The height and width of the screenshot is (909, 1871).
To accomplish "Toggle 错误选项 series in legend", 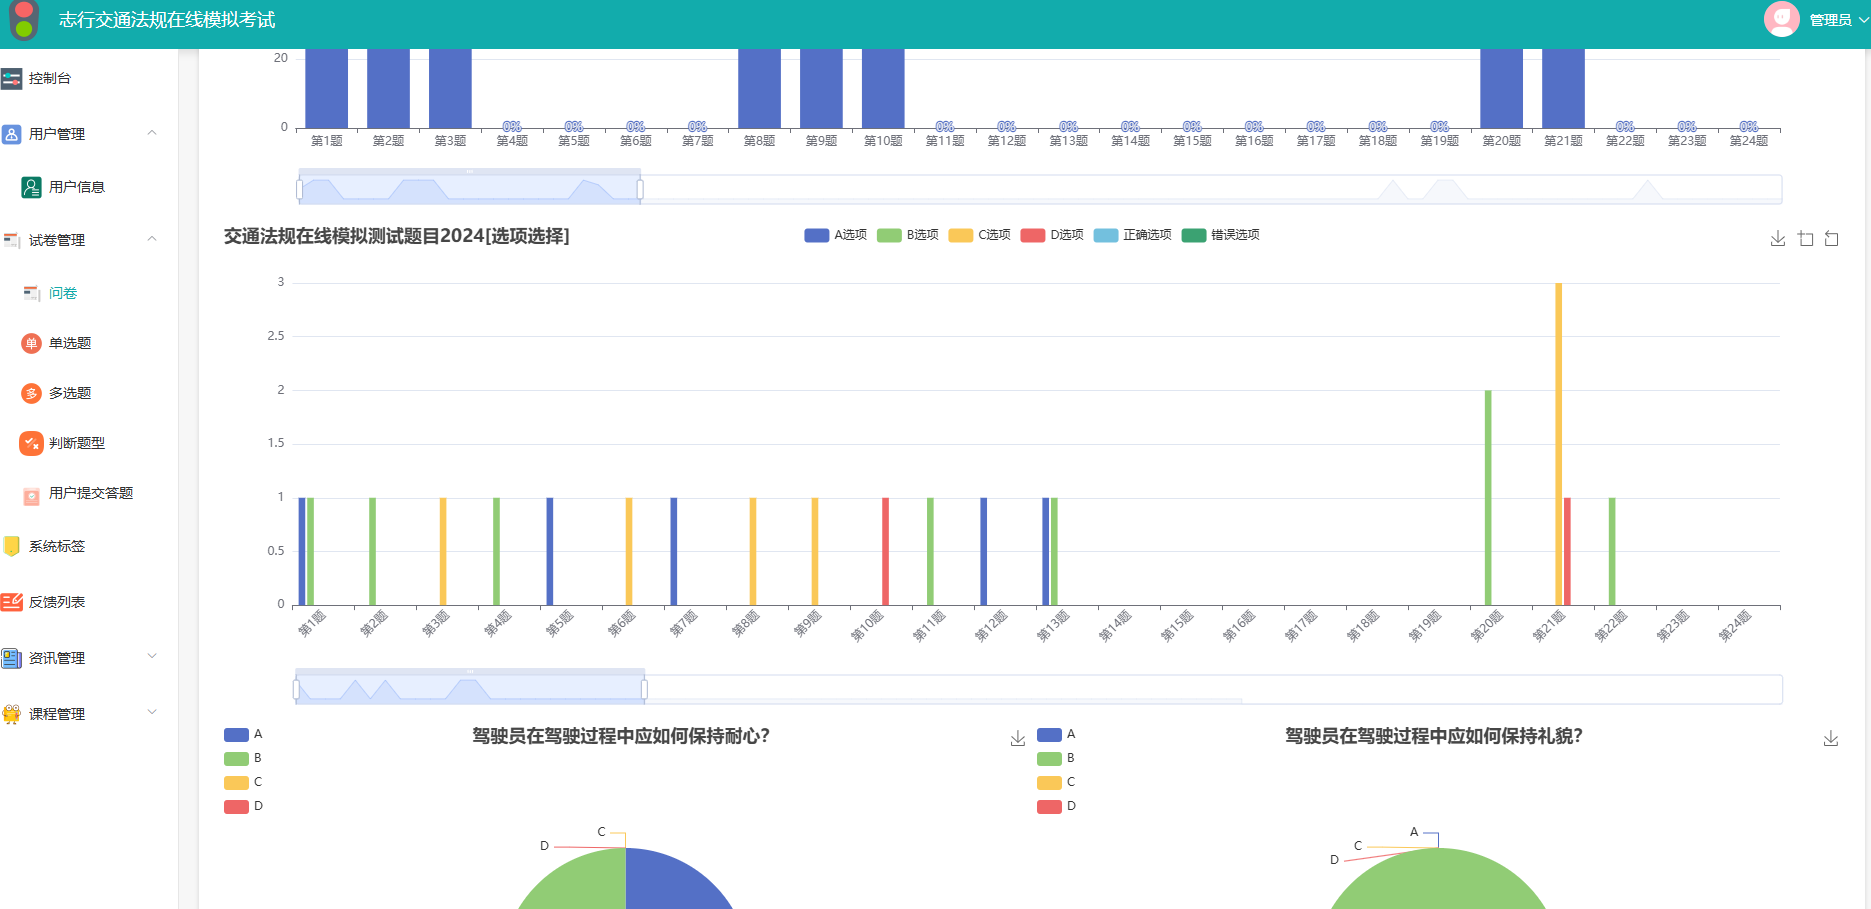I will (1221, 235).
